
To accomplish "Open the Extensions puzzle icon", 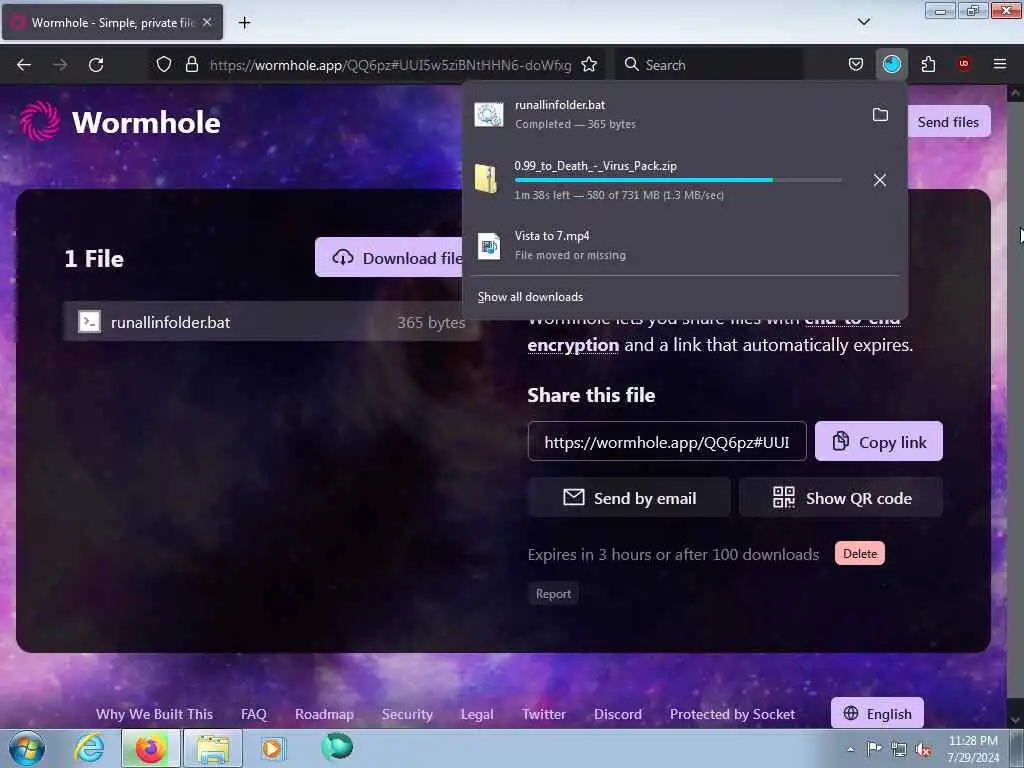I will 928,65.
